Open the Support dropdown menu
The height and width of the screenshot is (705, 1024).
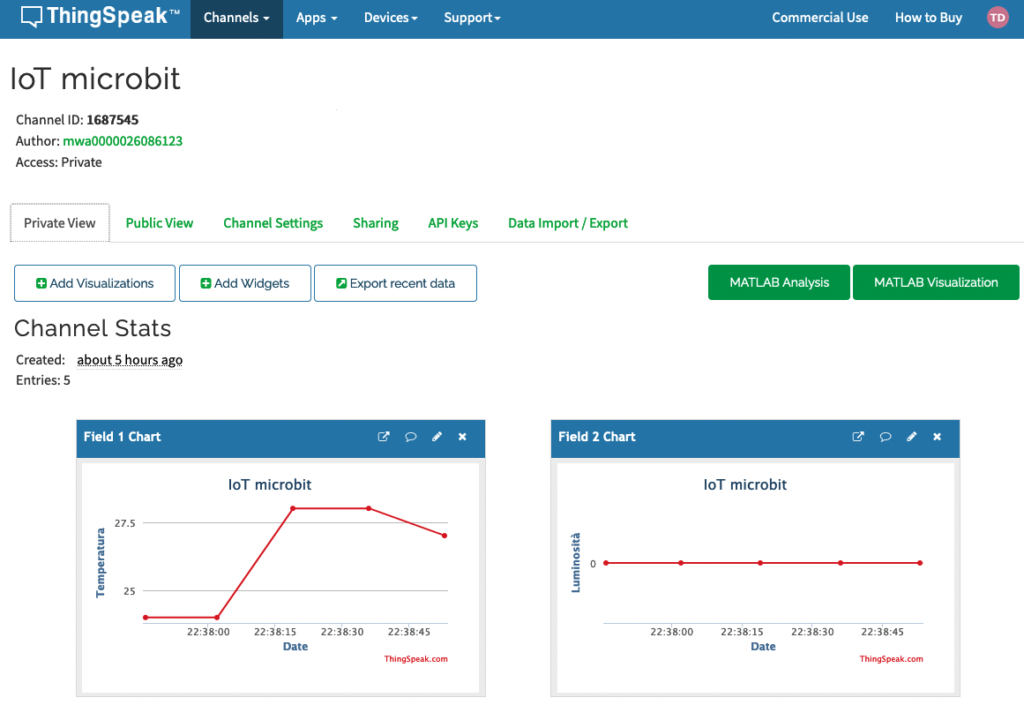(472, 18)
